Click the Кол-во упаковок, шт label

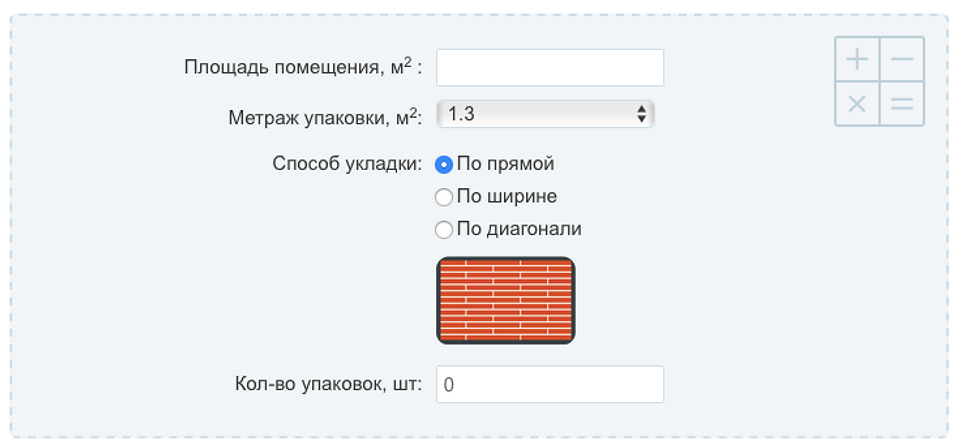[x=329, y=385]
